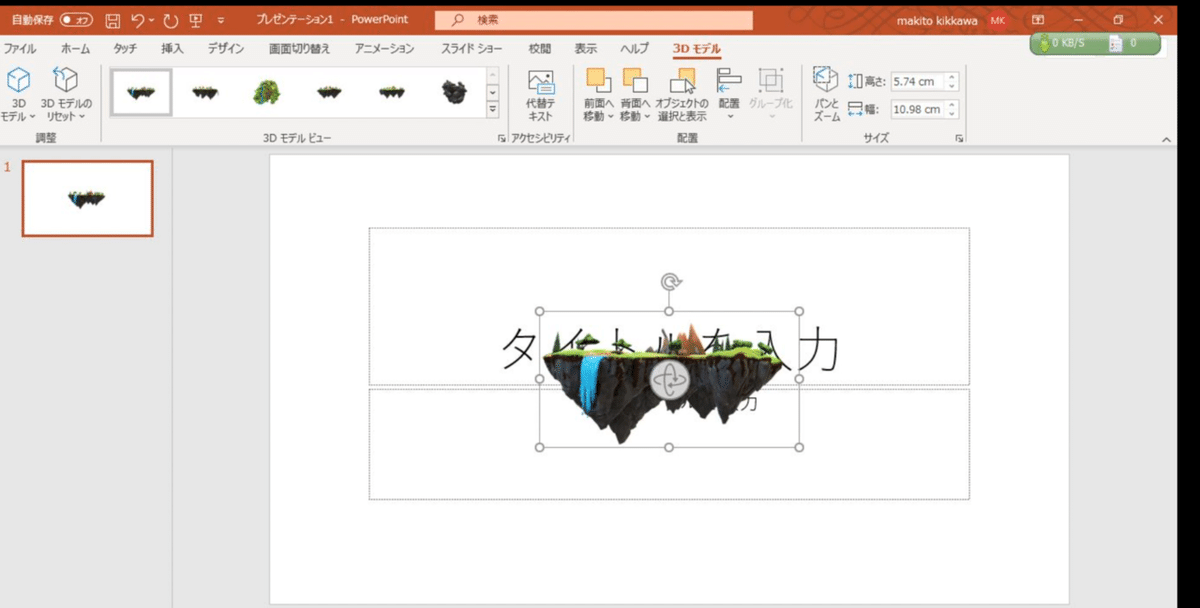This screenshot has height=608, width=1200.
Task: Collapse the ribbon with the chevron
Action: coord(1166,140)
